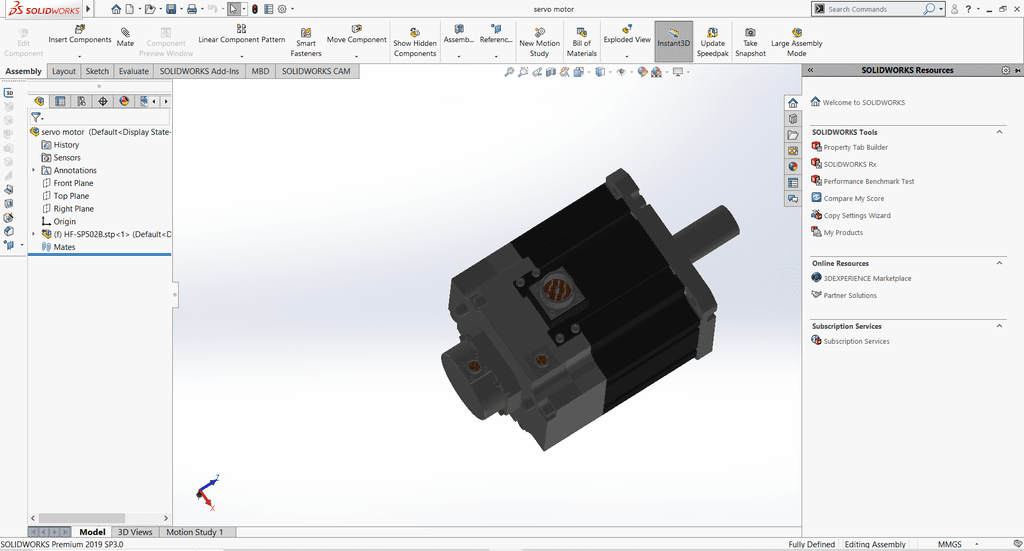Open Appearances task pane tab
Image resolution: width=1024 pixels, height=551 pixels.
(793, 166)
